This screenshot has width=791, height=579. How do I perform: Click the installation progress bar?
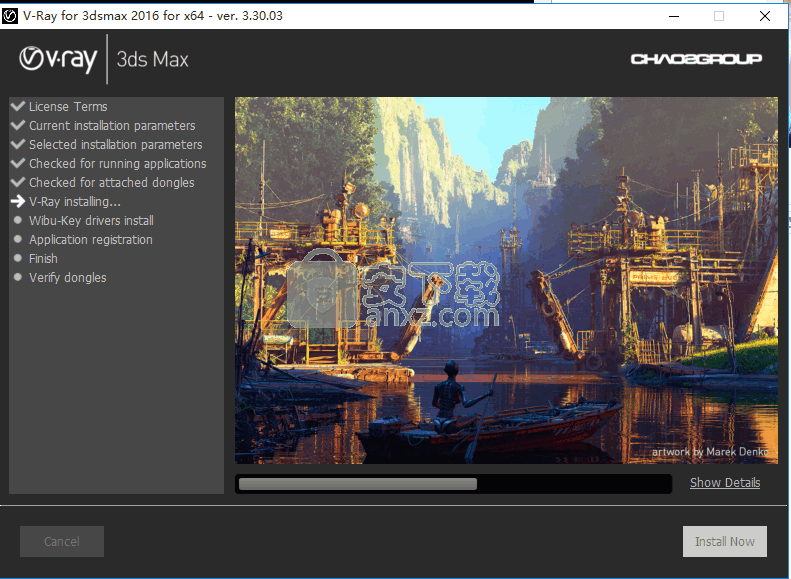pos(454,484)
